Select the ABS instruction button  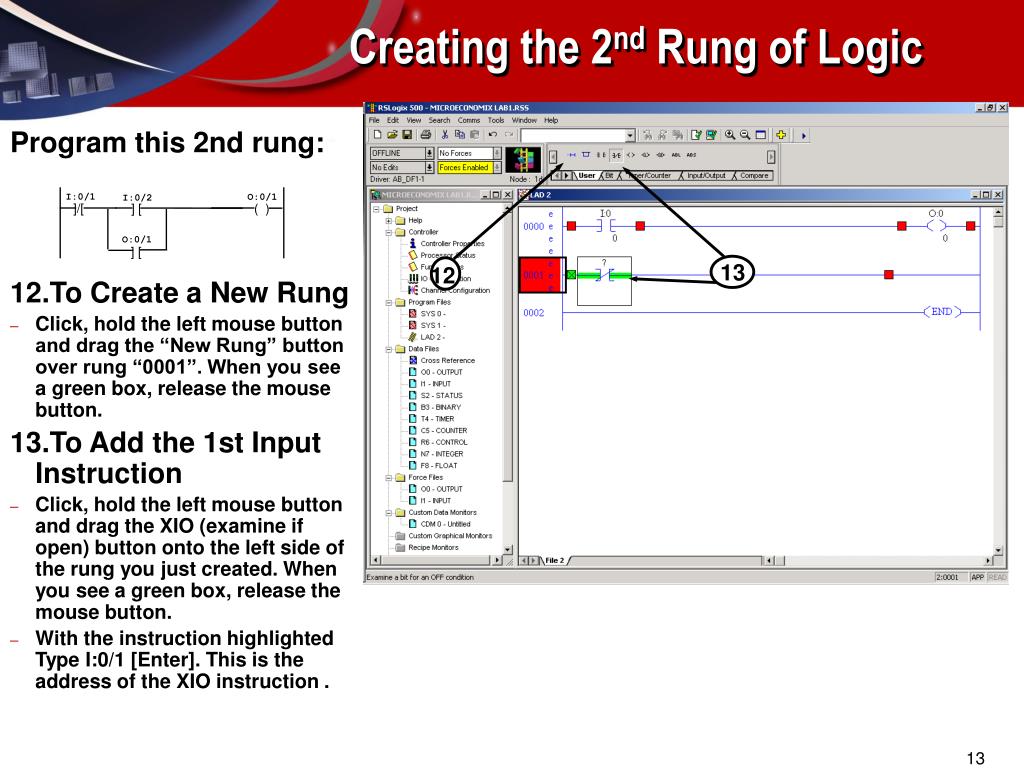pos(691,155)
